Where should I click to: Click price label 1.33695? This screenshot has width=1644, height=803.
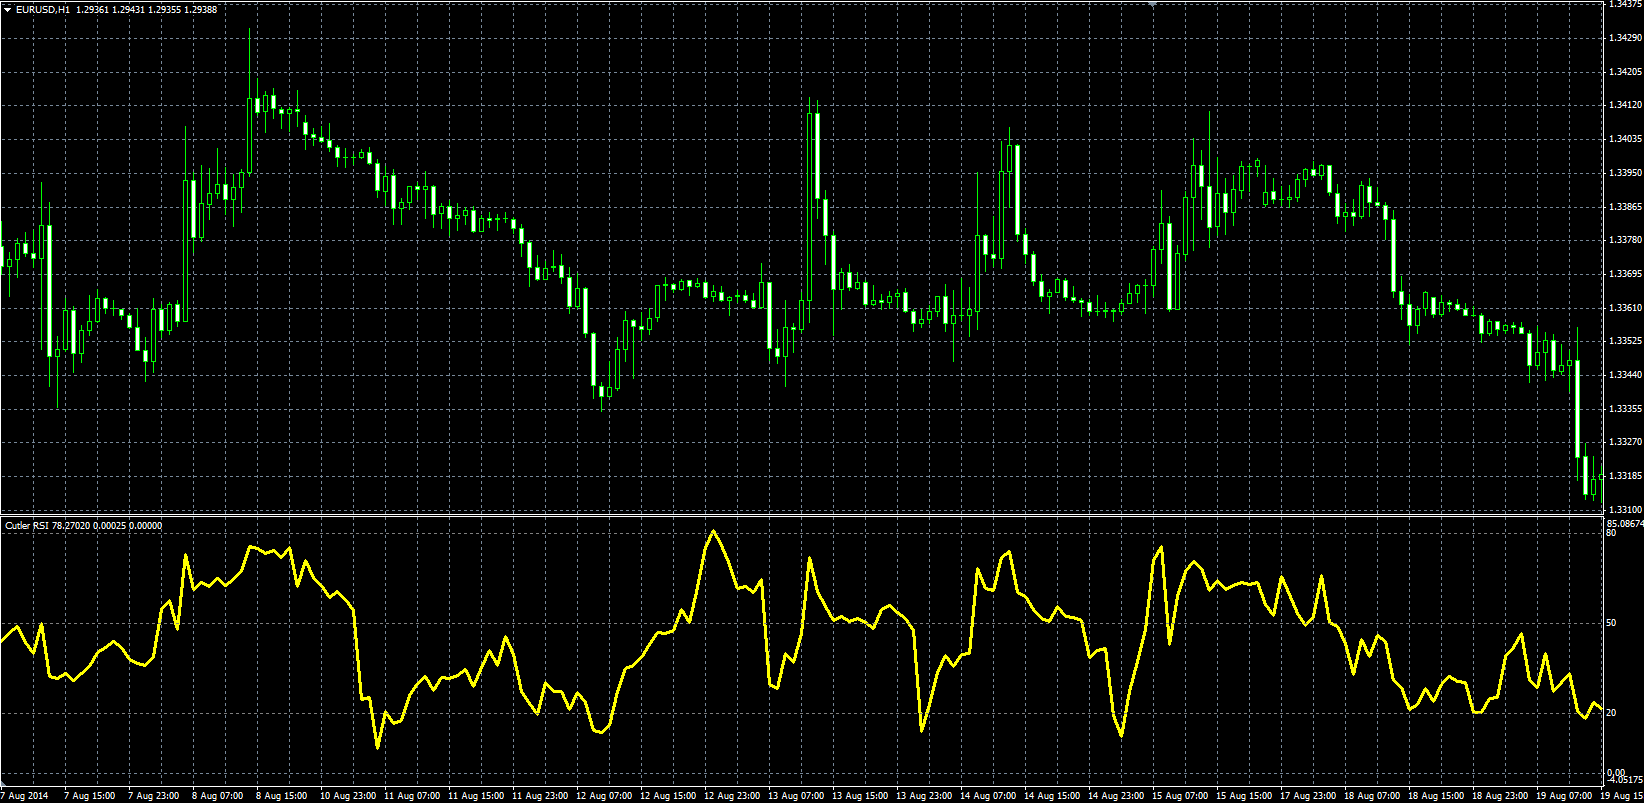pyautogui.click(x=1624, y=274)
